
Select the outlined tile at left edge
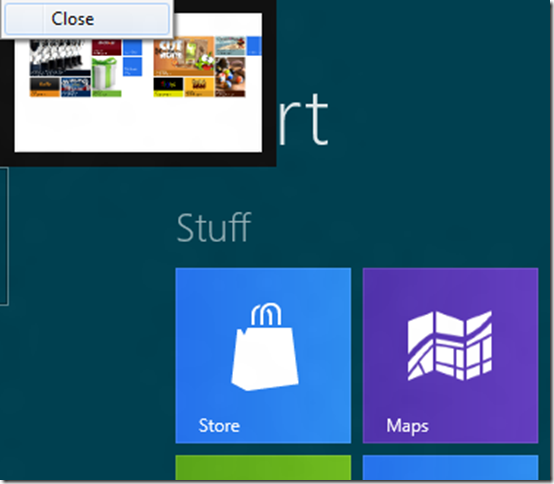[4, 236]
